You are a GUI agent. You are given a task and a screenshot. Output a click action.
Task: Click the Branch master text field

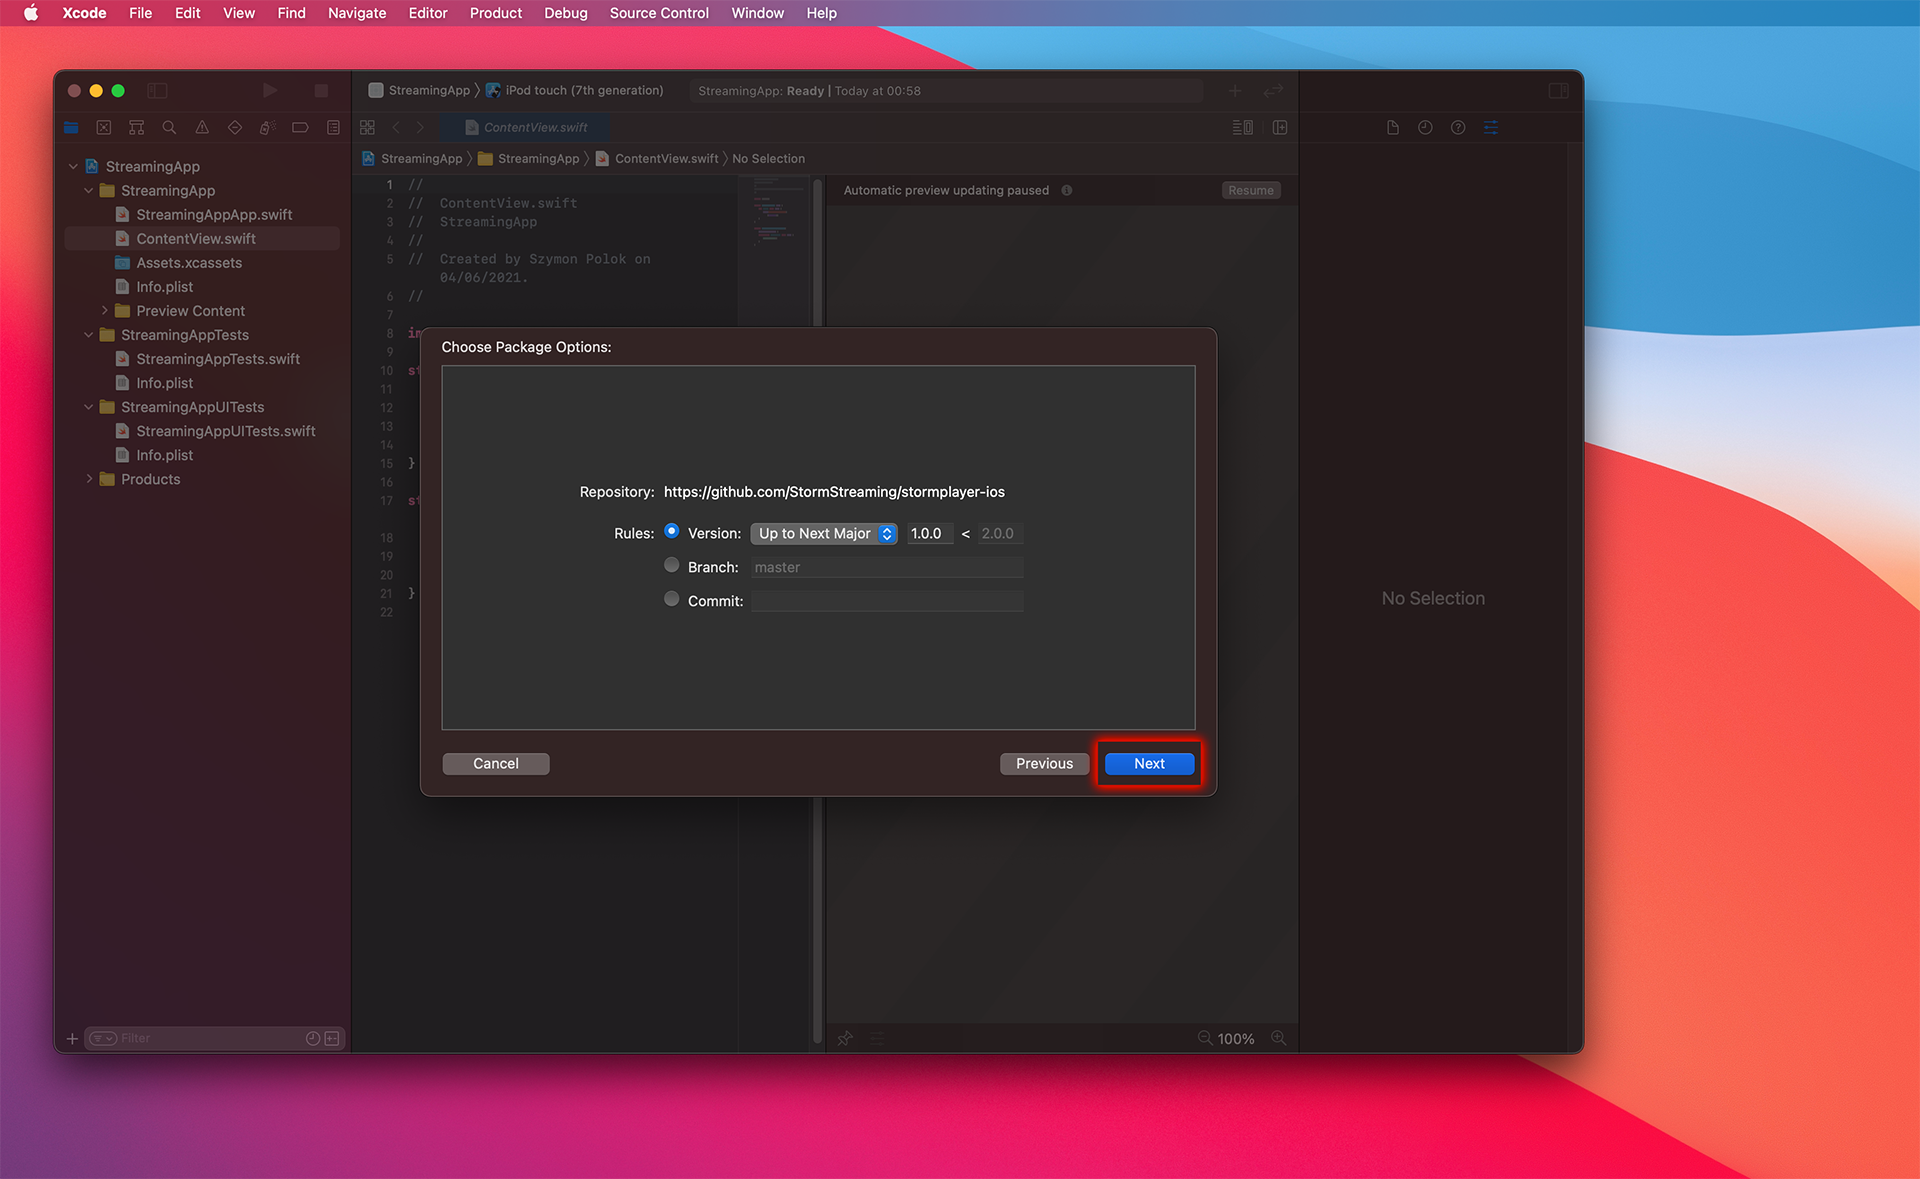887,567
